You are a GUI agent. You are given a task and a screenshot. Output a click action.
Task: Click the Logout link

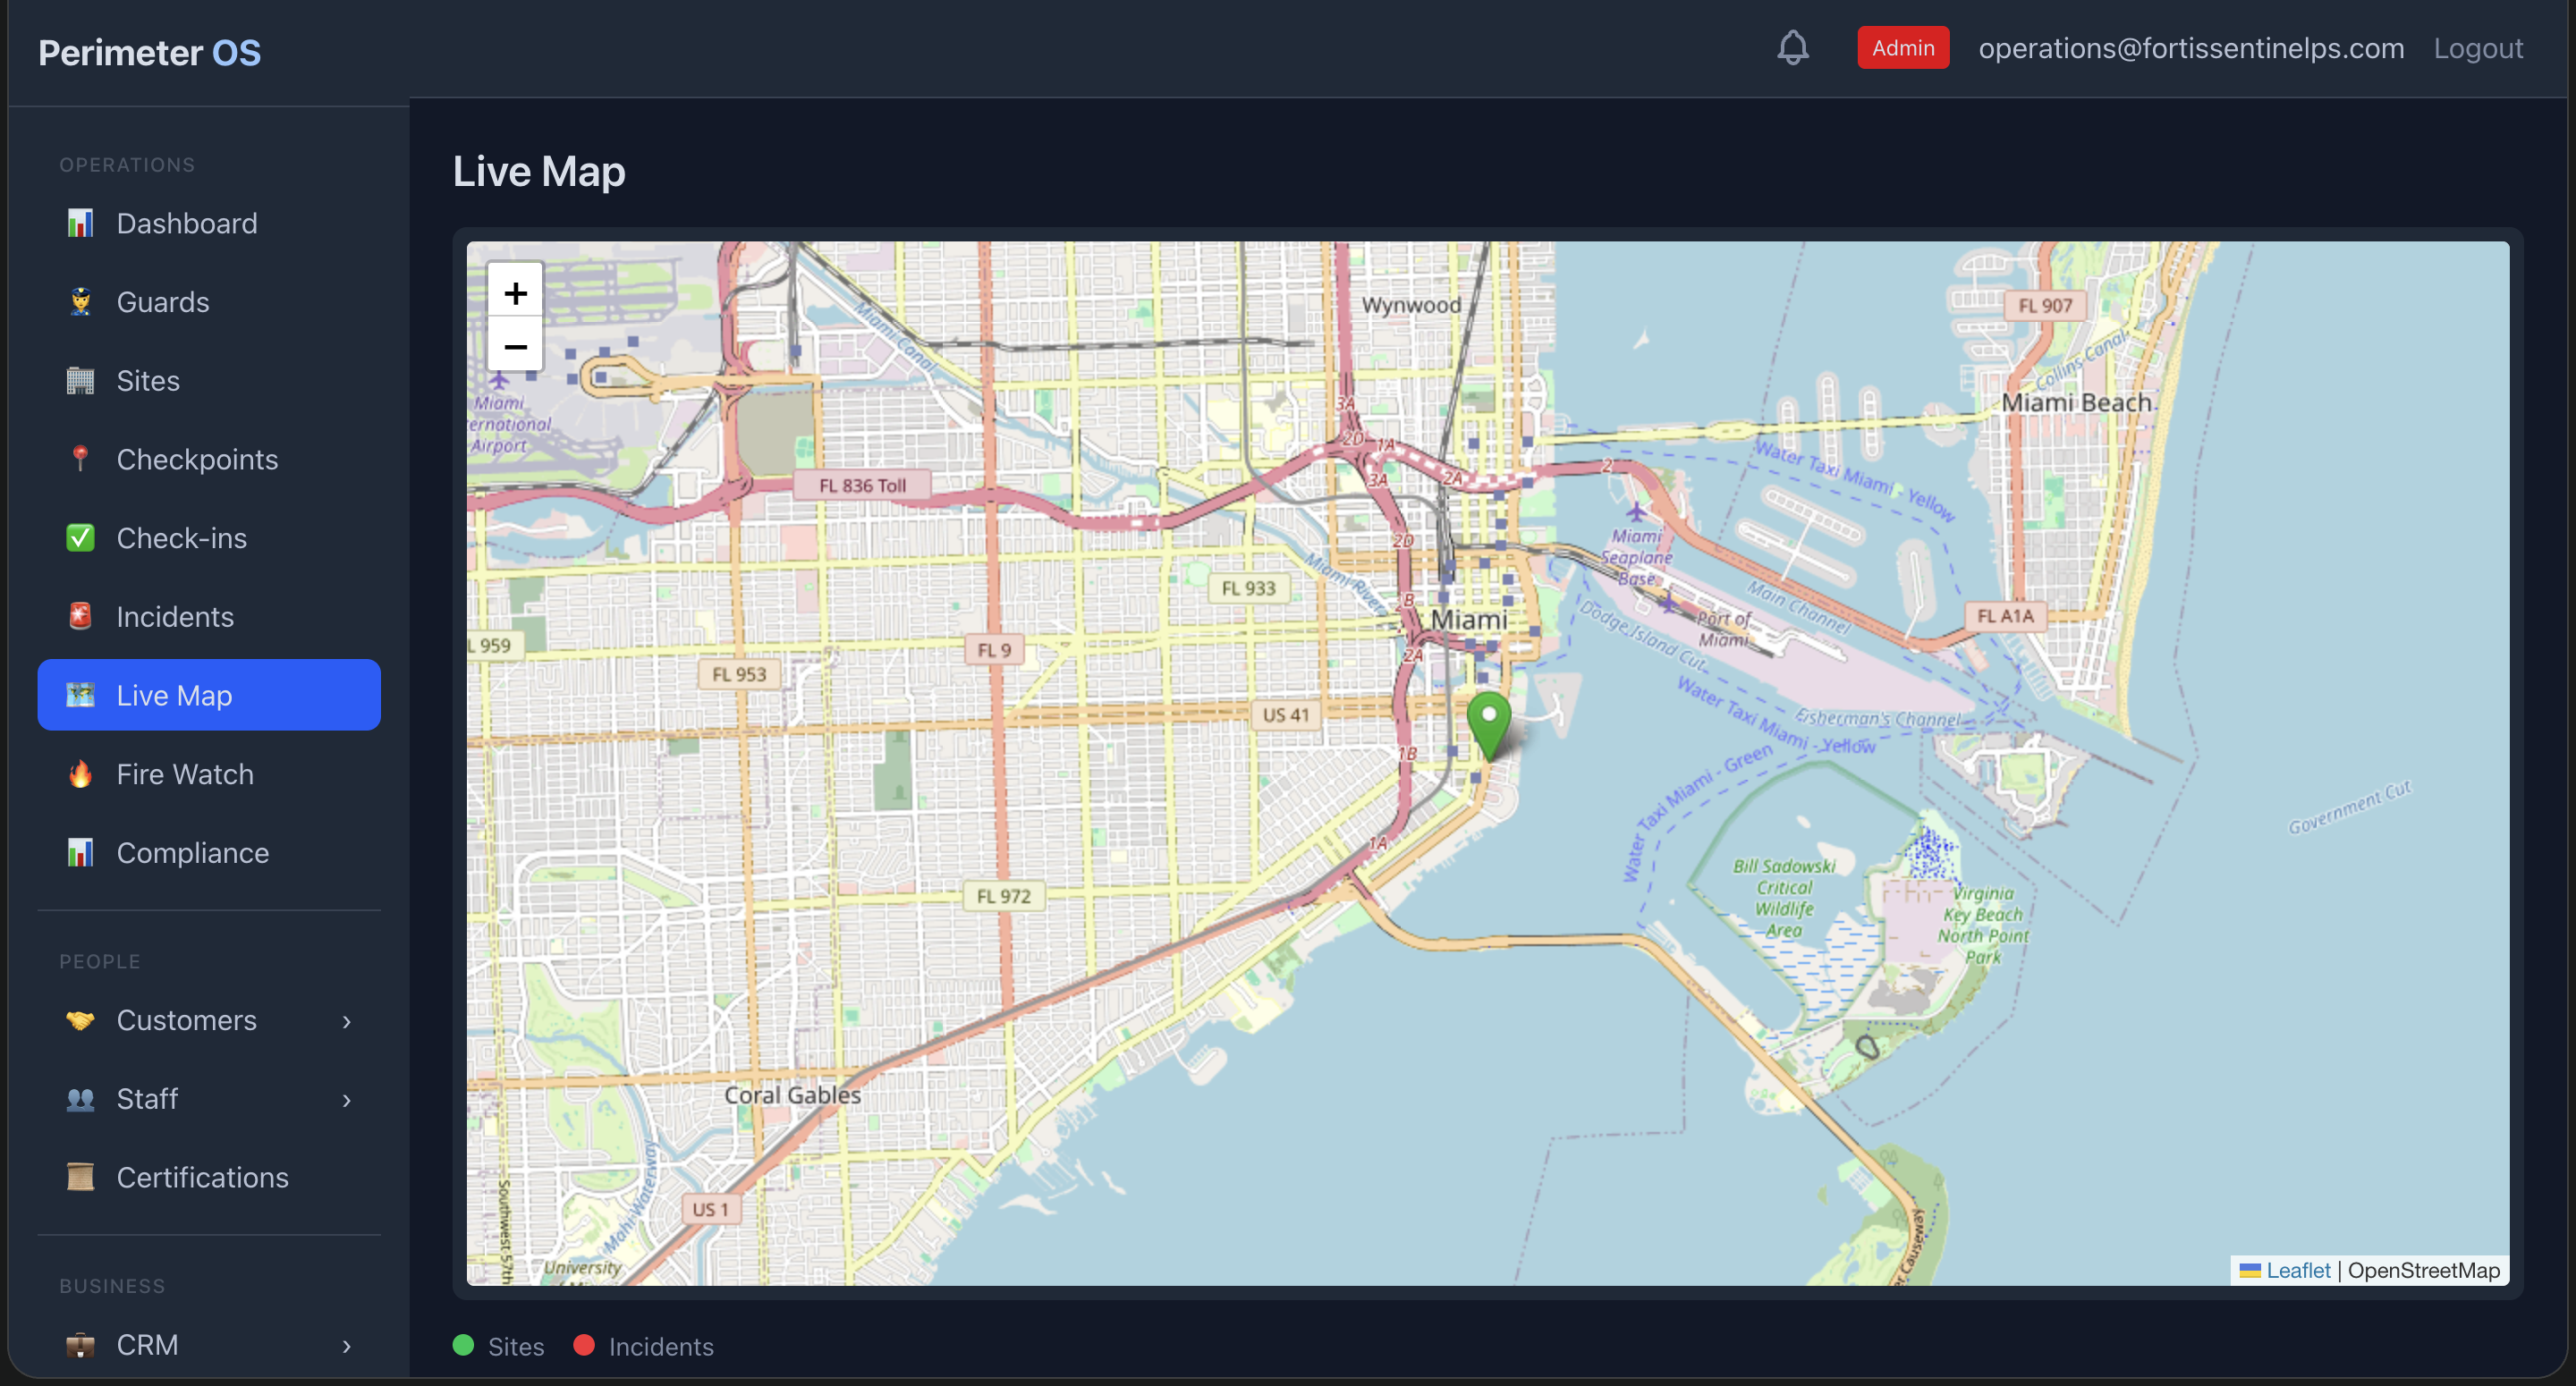[x=2478, y=47]
